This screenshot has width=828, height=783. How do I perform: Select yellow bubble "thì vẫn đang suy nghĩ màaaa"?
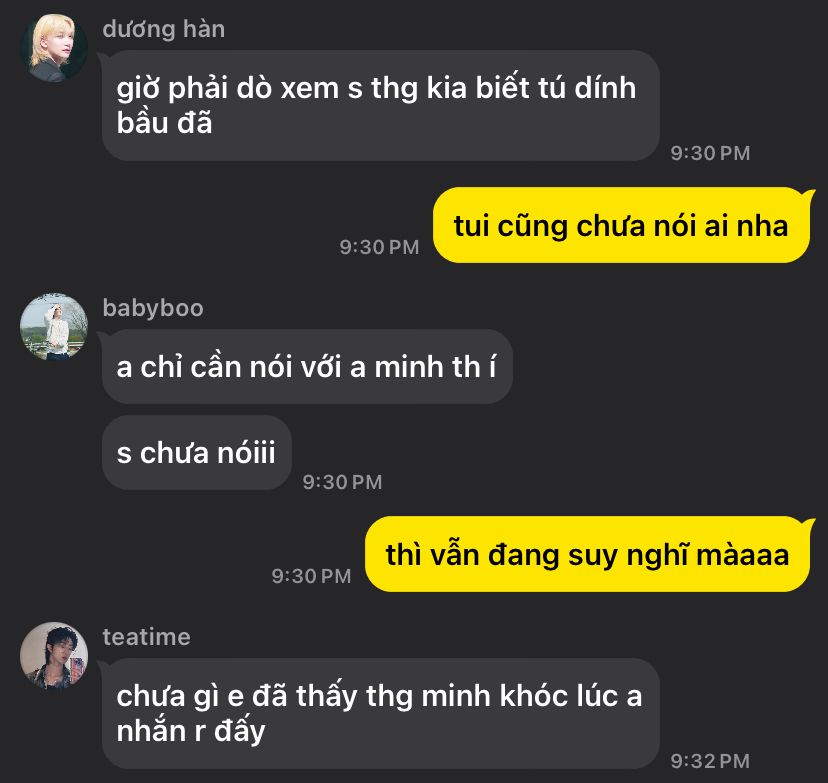(x=587, y=554)
